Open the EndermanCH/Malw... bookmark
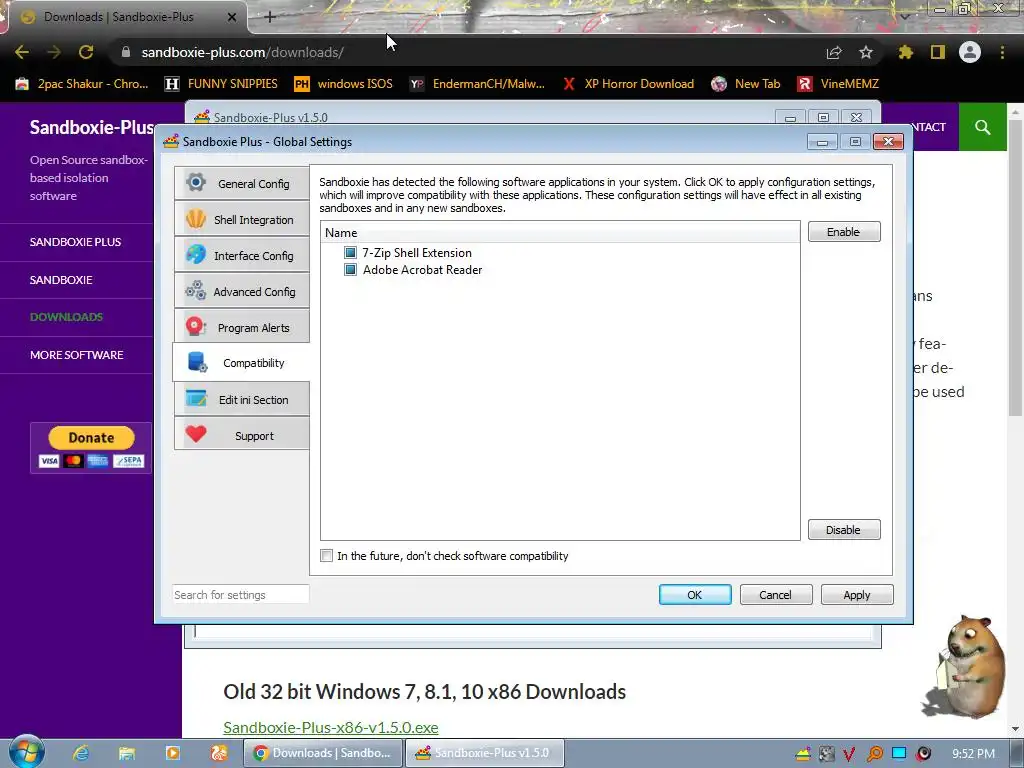 (477, 84)
